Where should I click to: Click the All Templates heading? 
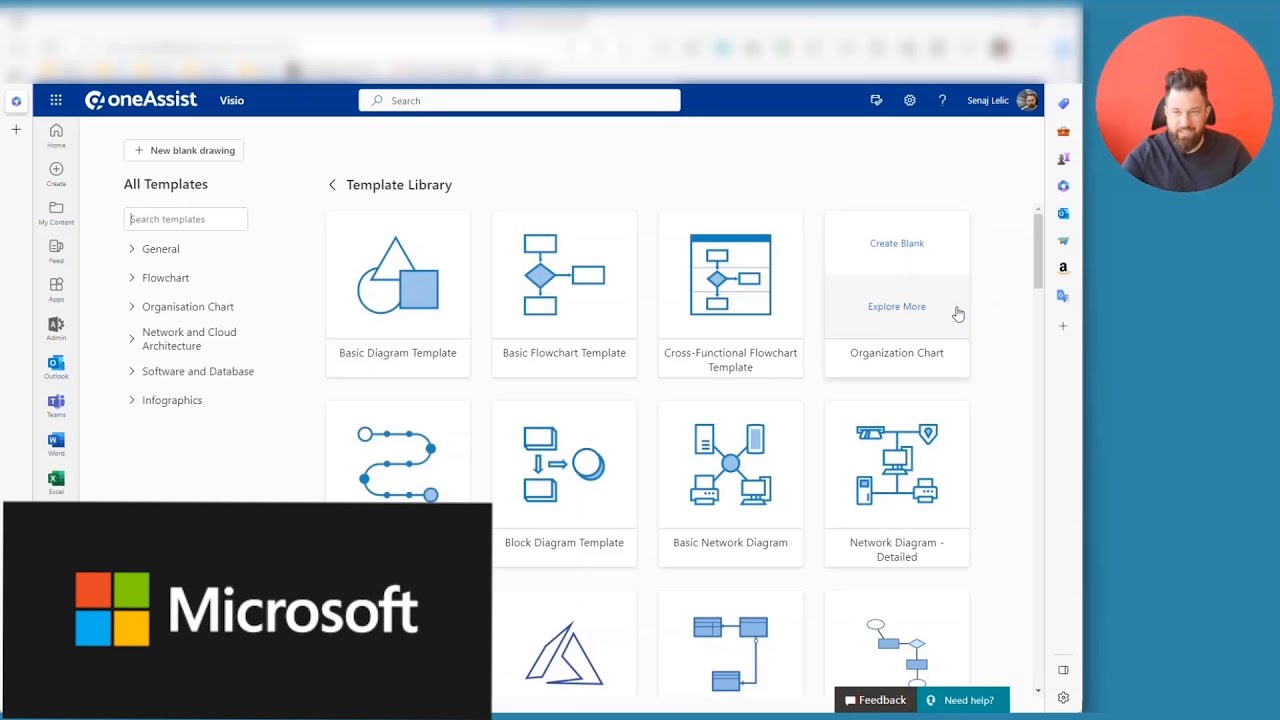coord(166,184)
